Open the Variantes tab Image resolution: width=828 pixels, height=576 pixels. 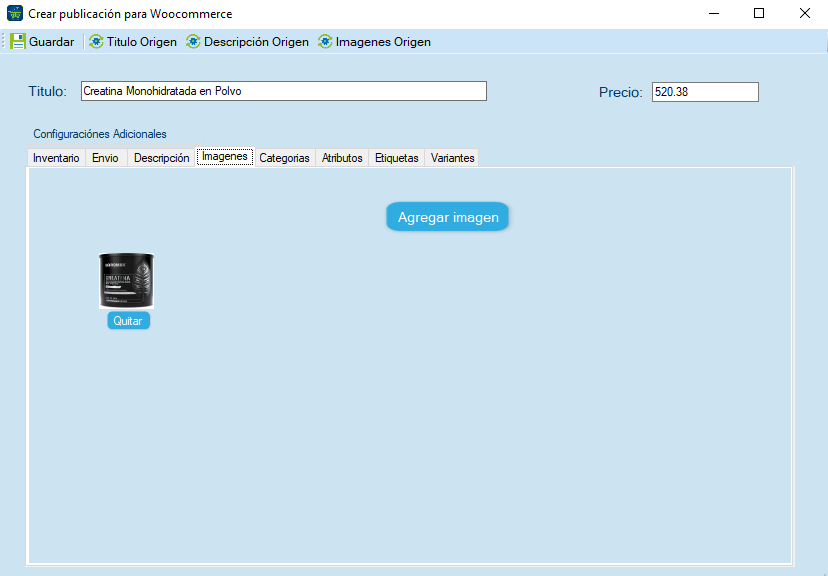coord(453,158)
